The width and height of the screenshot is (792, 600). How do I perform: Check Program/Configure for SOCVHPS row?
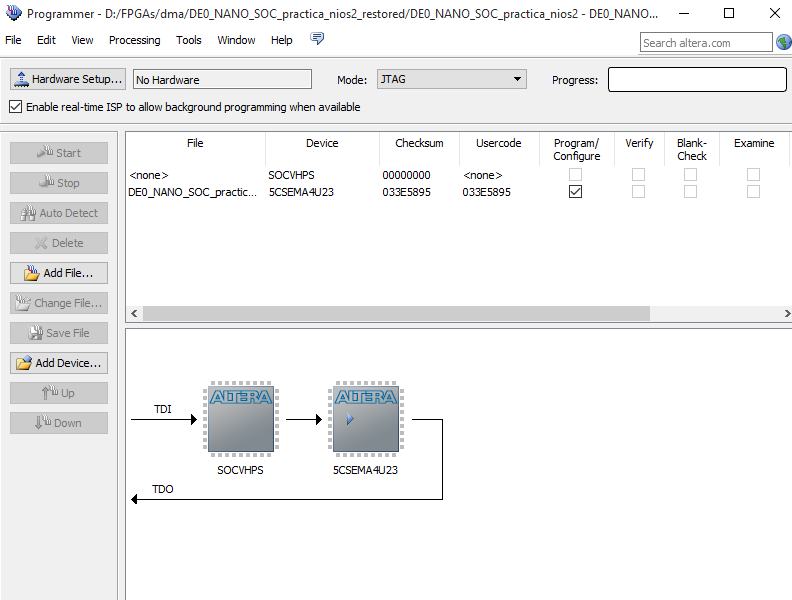point(575,175)
